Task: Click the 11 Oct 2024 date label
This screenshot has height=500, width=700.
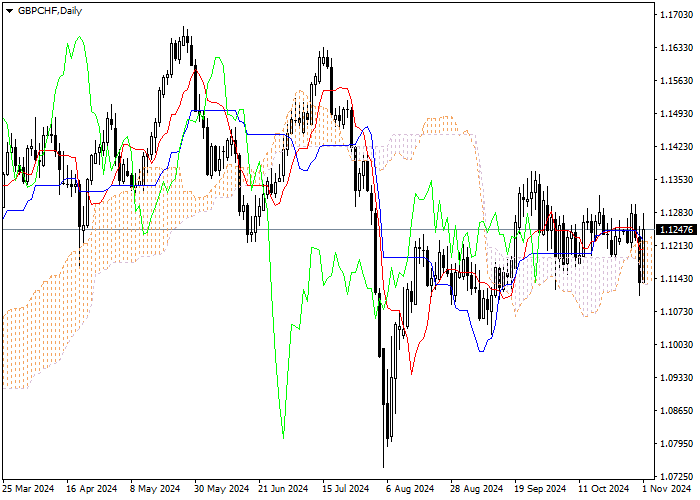Action: tap(604, 489)
